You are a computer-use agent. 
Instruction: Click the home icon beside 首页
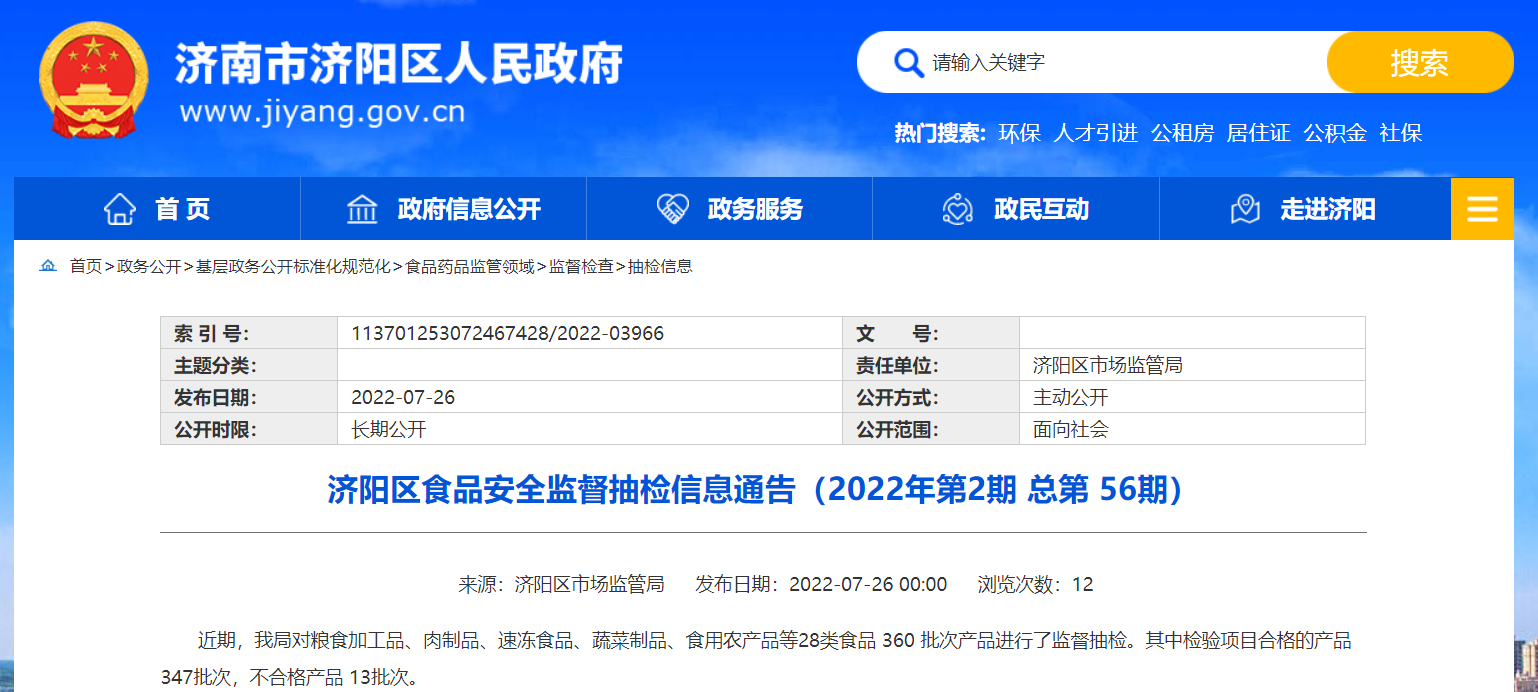tap(120, 209)
